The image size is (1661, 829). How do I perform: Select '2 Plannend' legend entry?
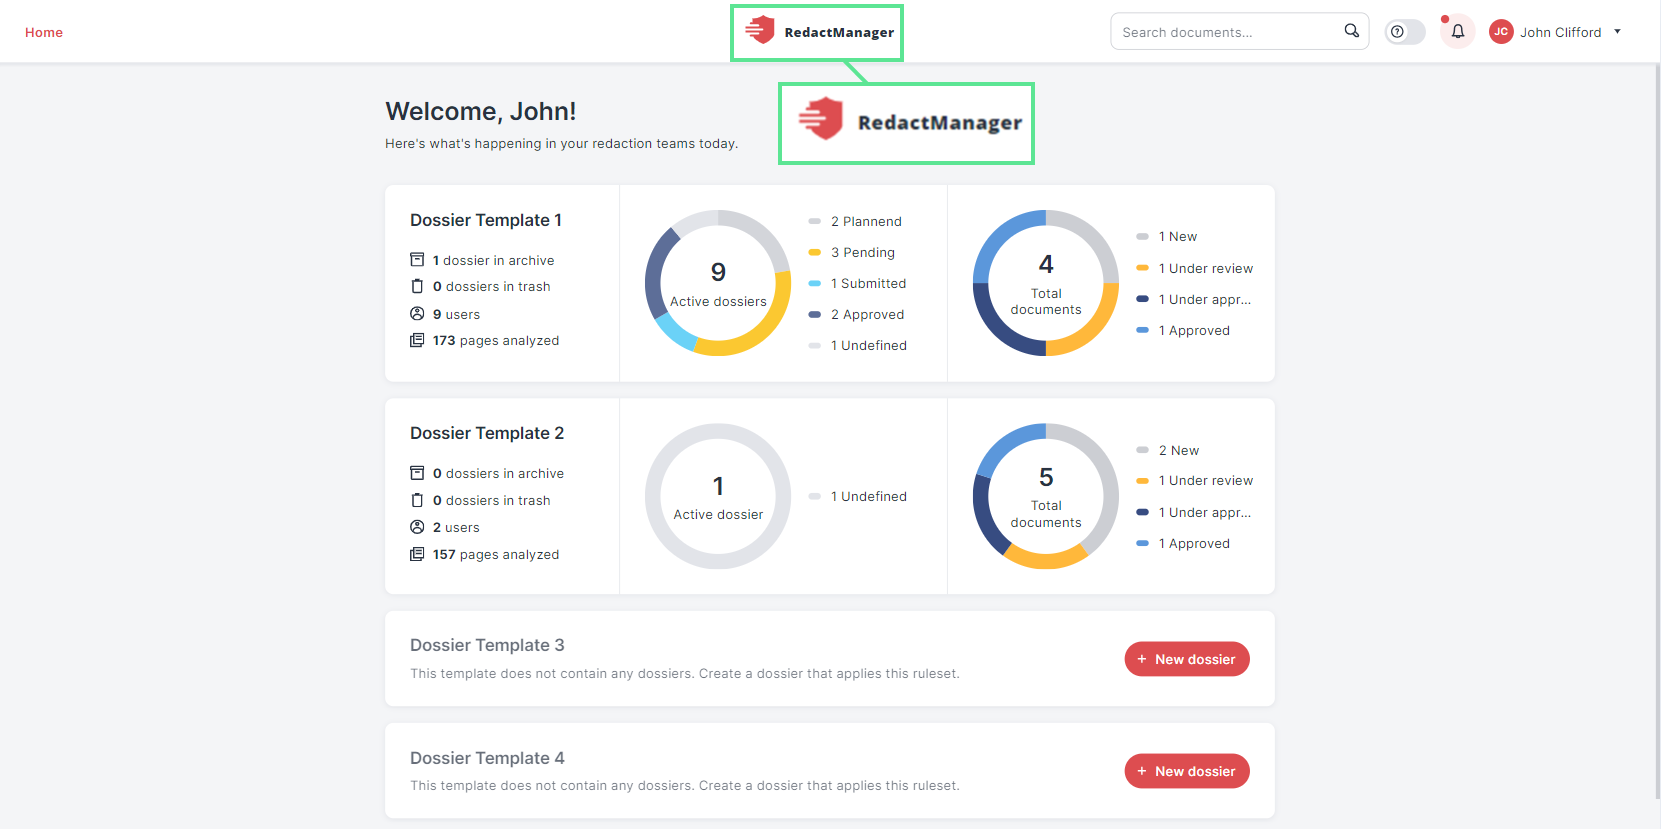[x=856, y=221]
